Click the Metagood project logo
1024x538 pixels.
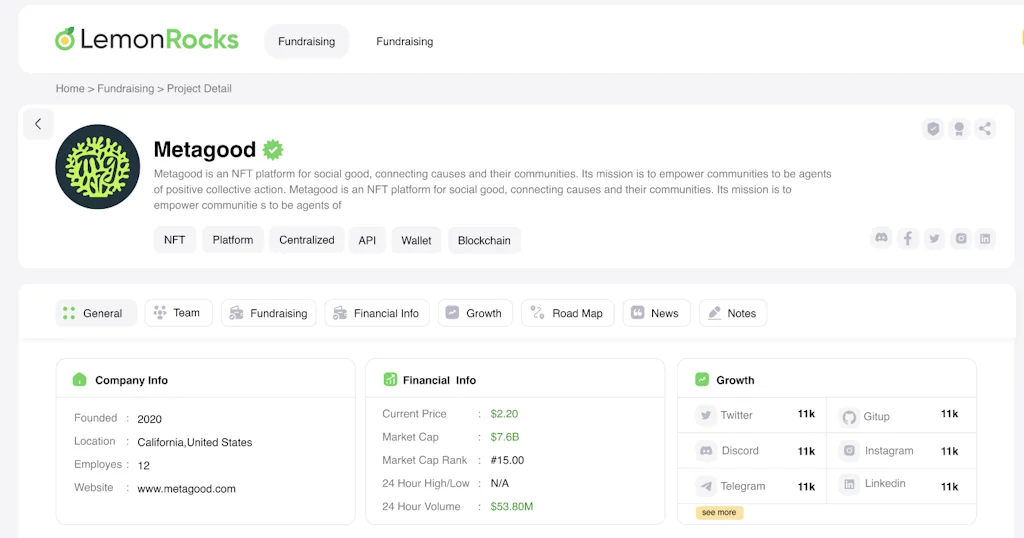[97, 166]
